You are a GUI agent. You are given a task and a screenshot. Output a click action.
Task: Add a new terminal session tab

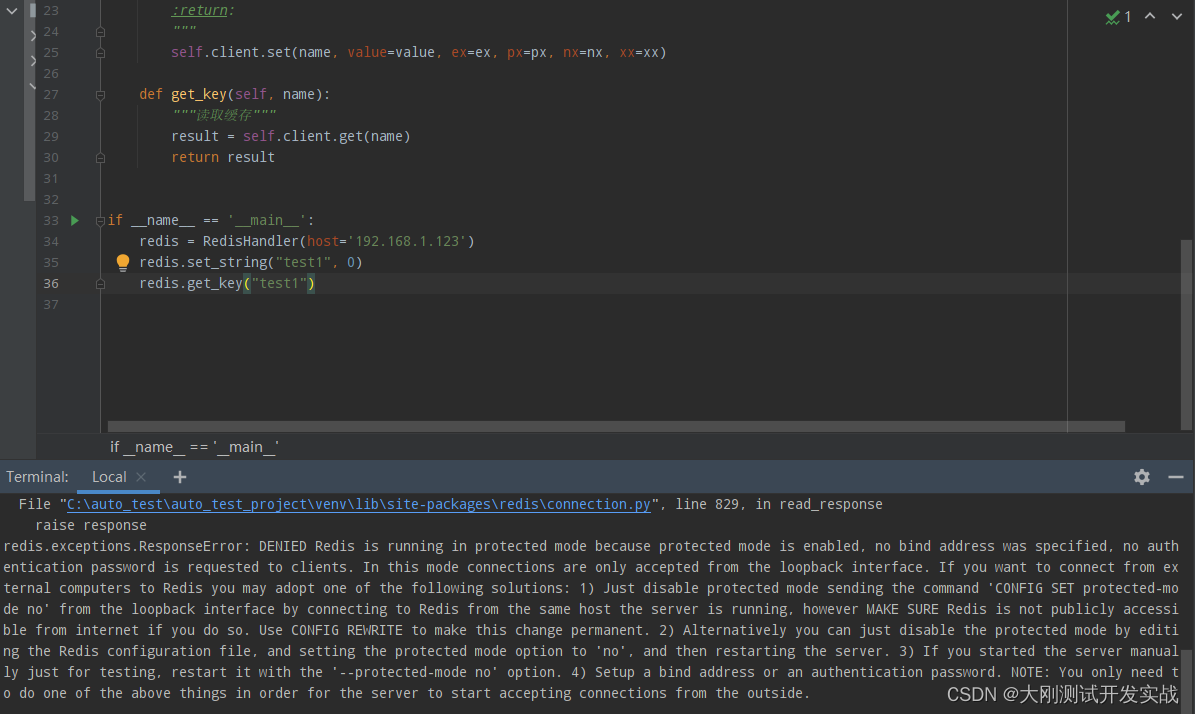coord(180,477)
